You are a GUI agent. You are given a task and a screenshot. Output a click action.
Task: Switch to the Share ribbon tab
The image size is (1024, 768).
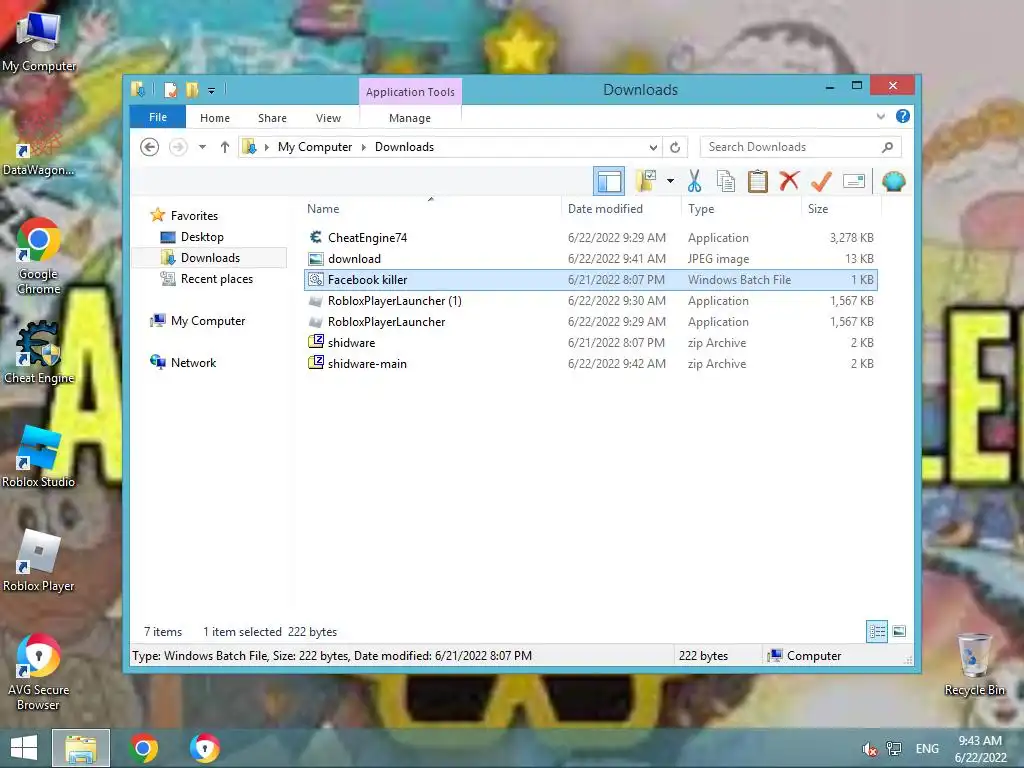point(272,118)
